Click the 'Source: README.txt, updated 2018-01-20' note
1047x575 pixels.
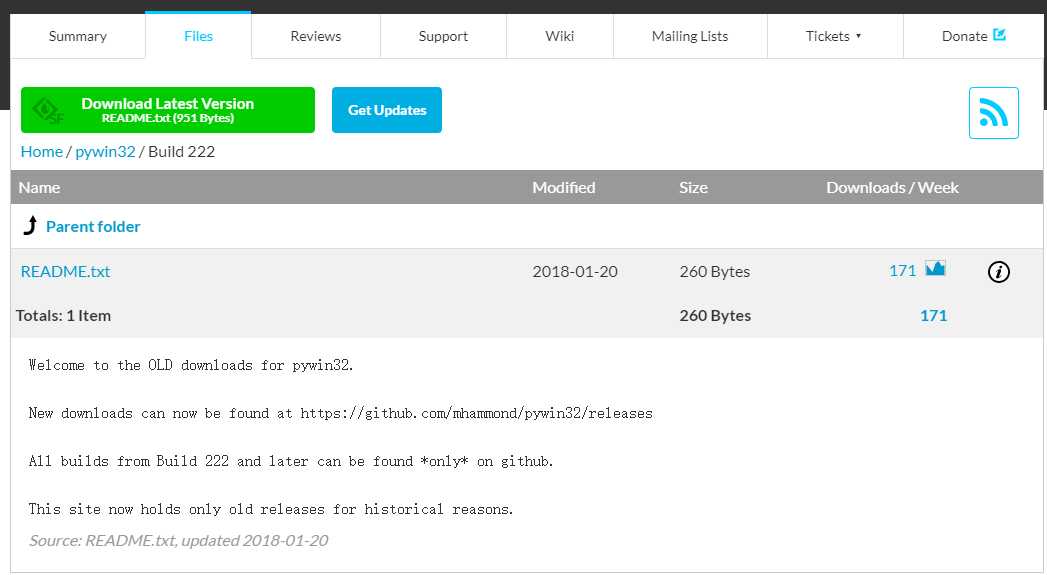(178, 540)
